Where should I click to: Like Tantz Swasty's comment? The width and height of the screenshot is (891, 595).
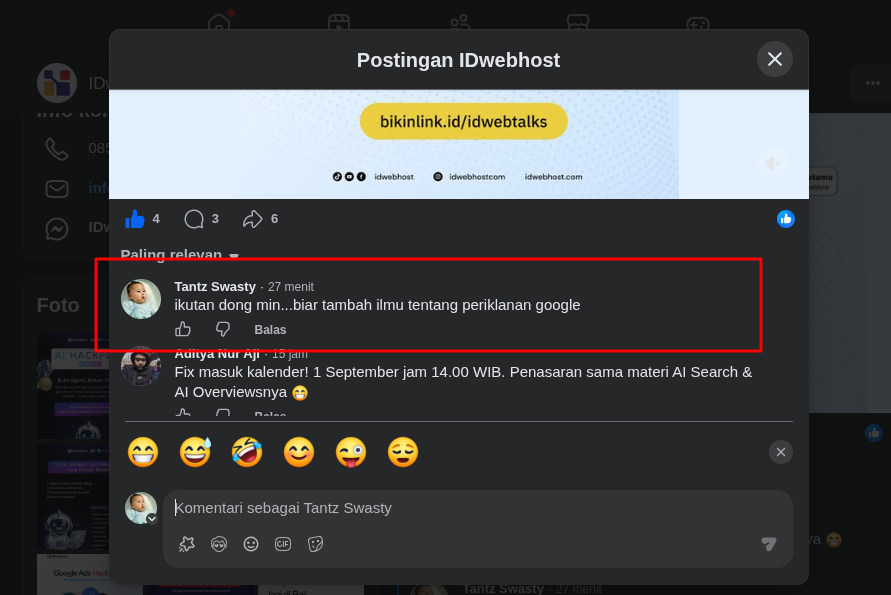tap(183, 329)
